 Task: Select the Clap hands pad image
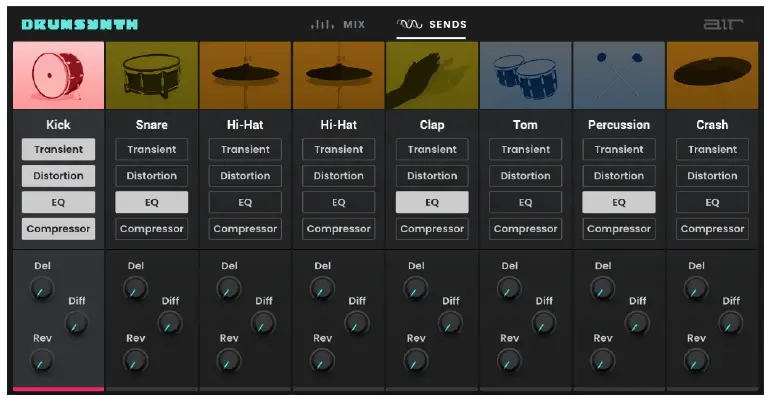432,75
